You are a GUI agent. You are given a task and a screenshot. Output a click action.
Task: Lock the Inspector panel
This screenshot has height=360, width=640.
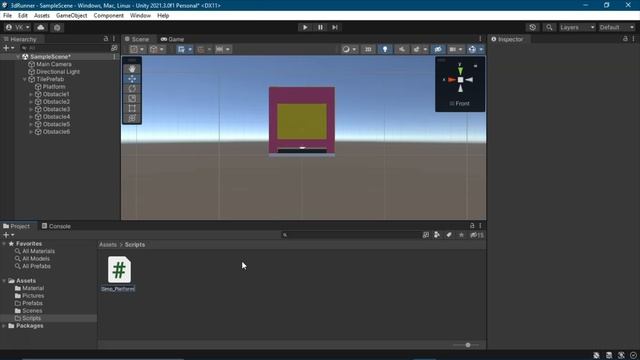point(625,39)
